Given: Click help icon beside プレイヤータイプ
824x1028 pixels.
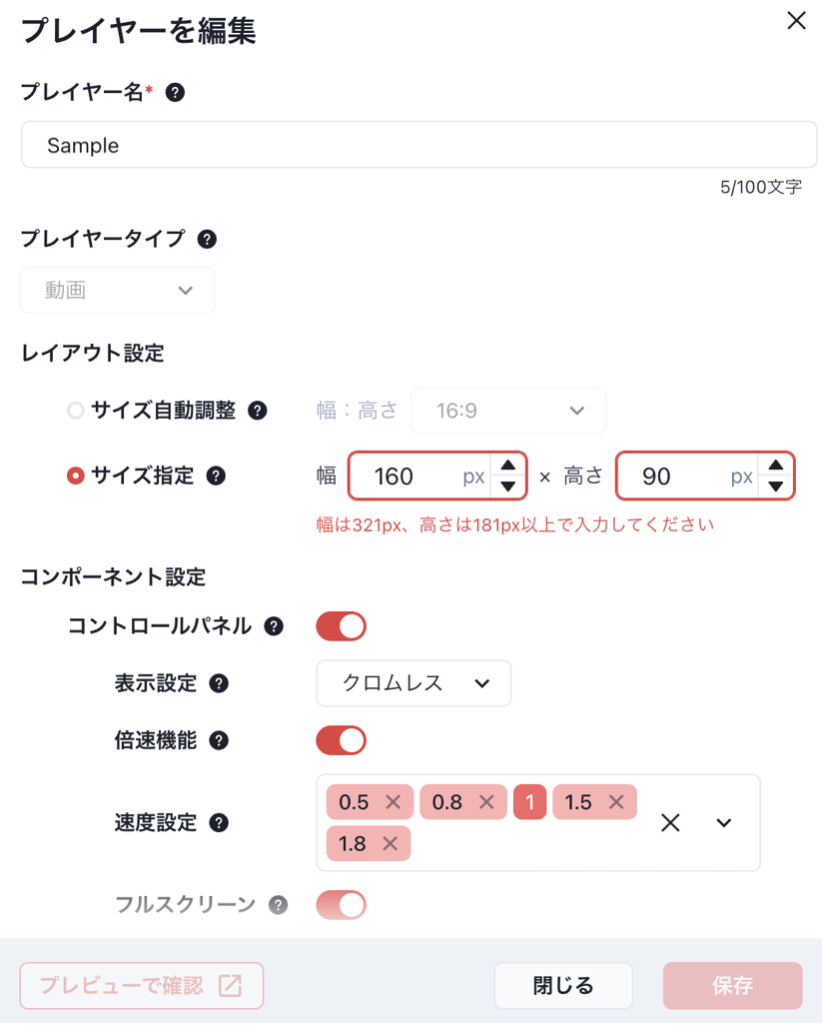Looking at the screenshot, I should click(x=207, y=239).
